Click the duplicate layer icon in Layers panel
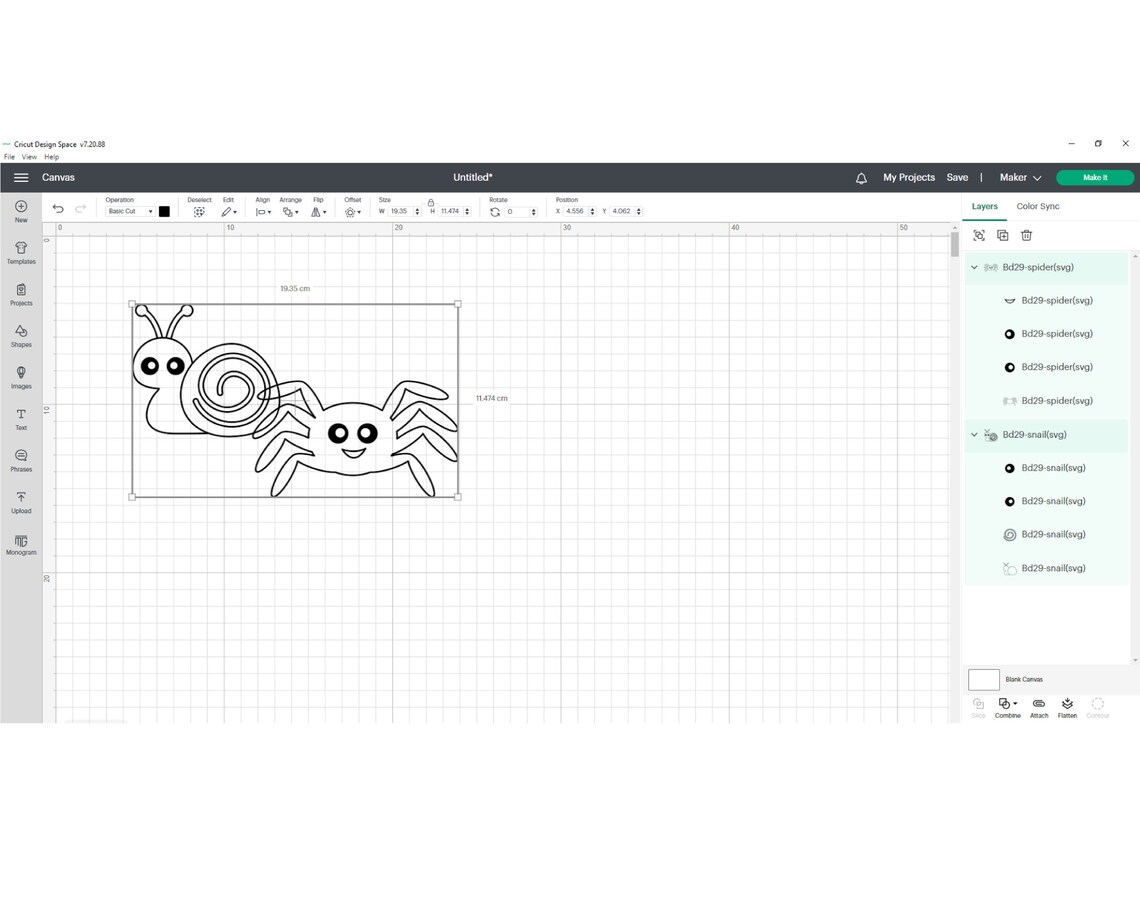 [x=1002, y=235]
